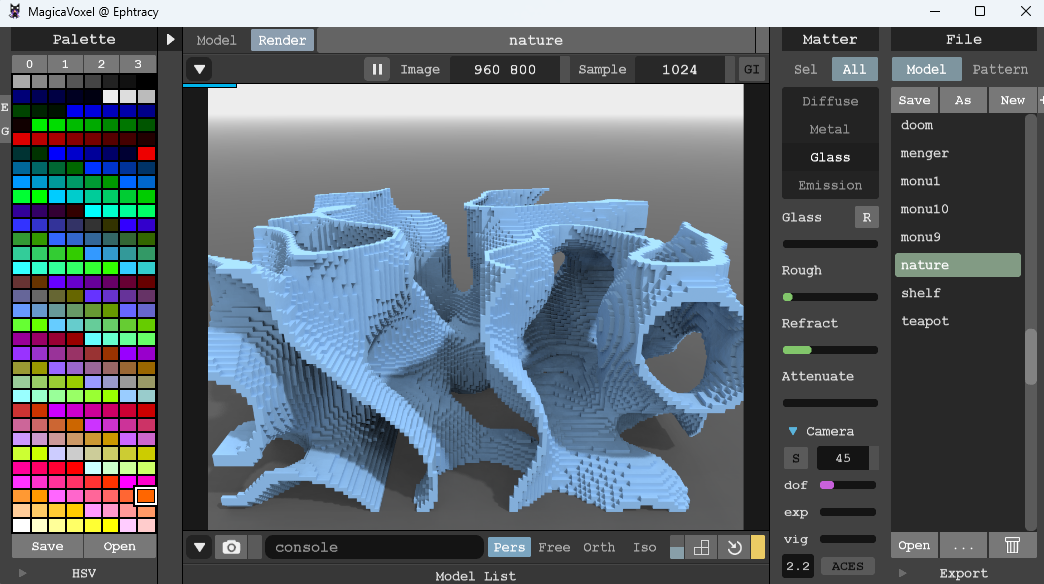
Task: Click the grid display icon in bottom toolbar
Action: pyautogui.click(x=702, y=547)
